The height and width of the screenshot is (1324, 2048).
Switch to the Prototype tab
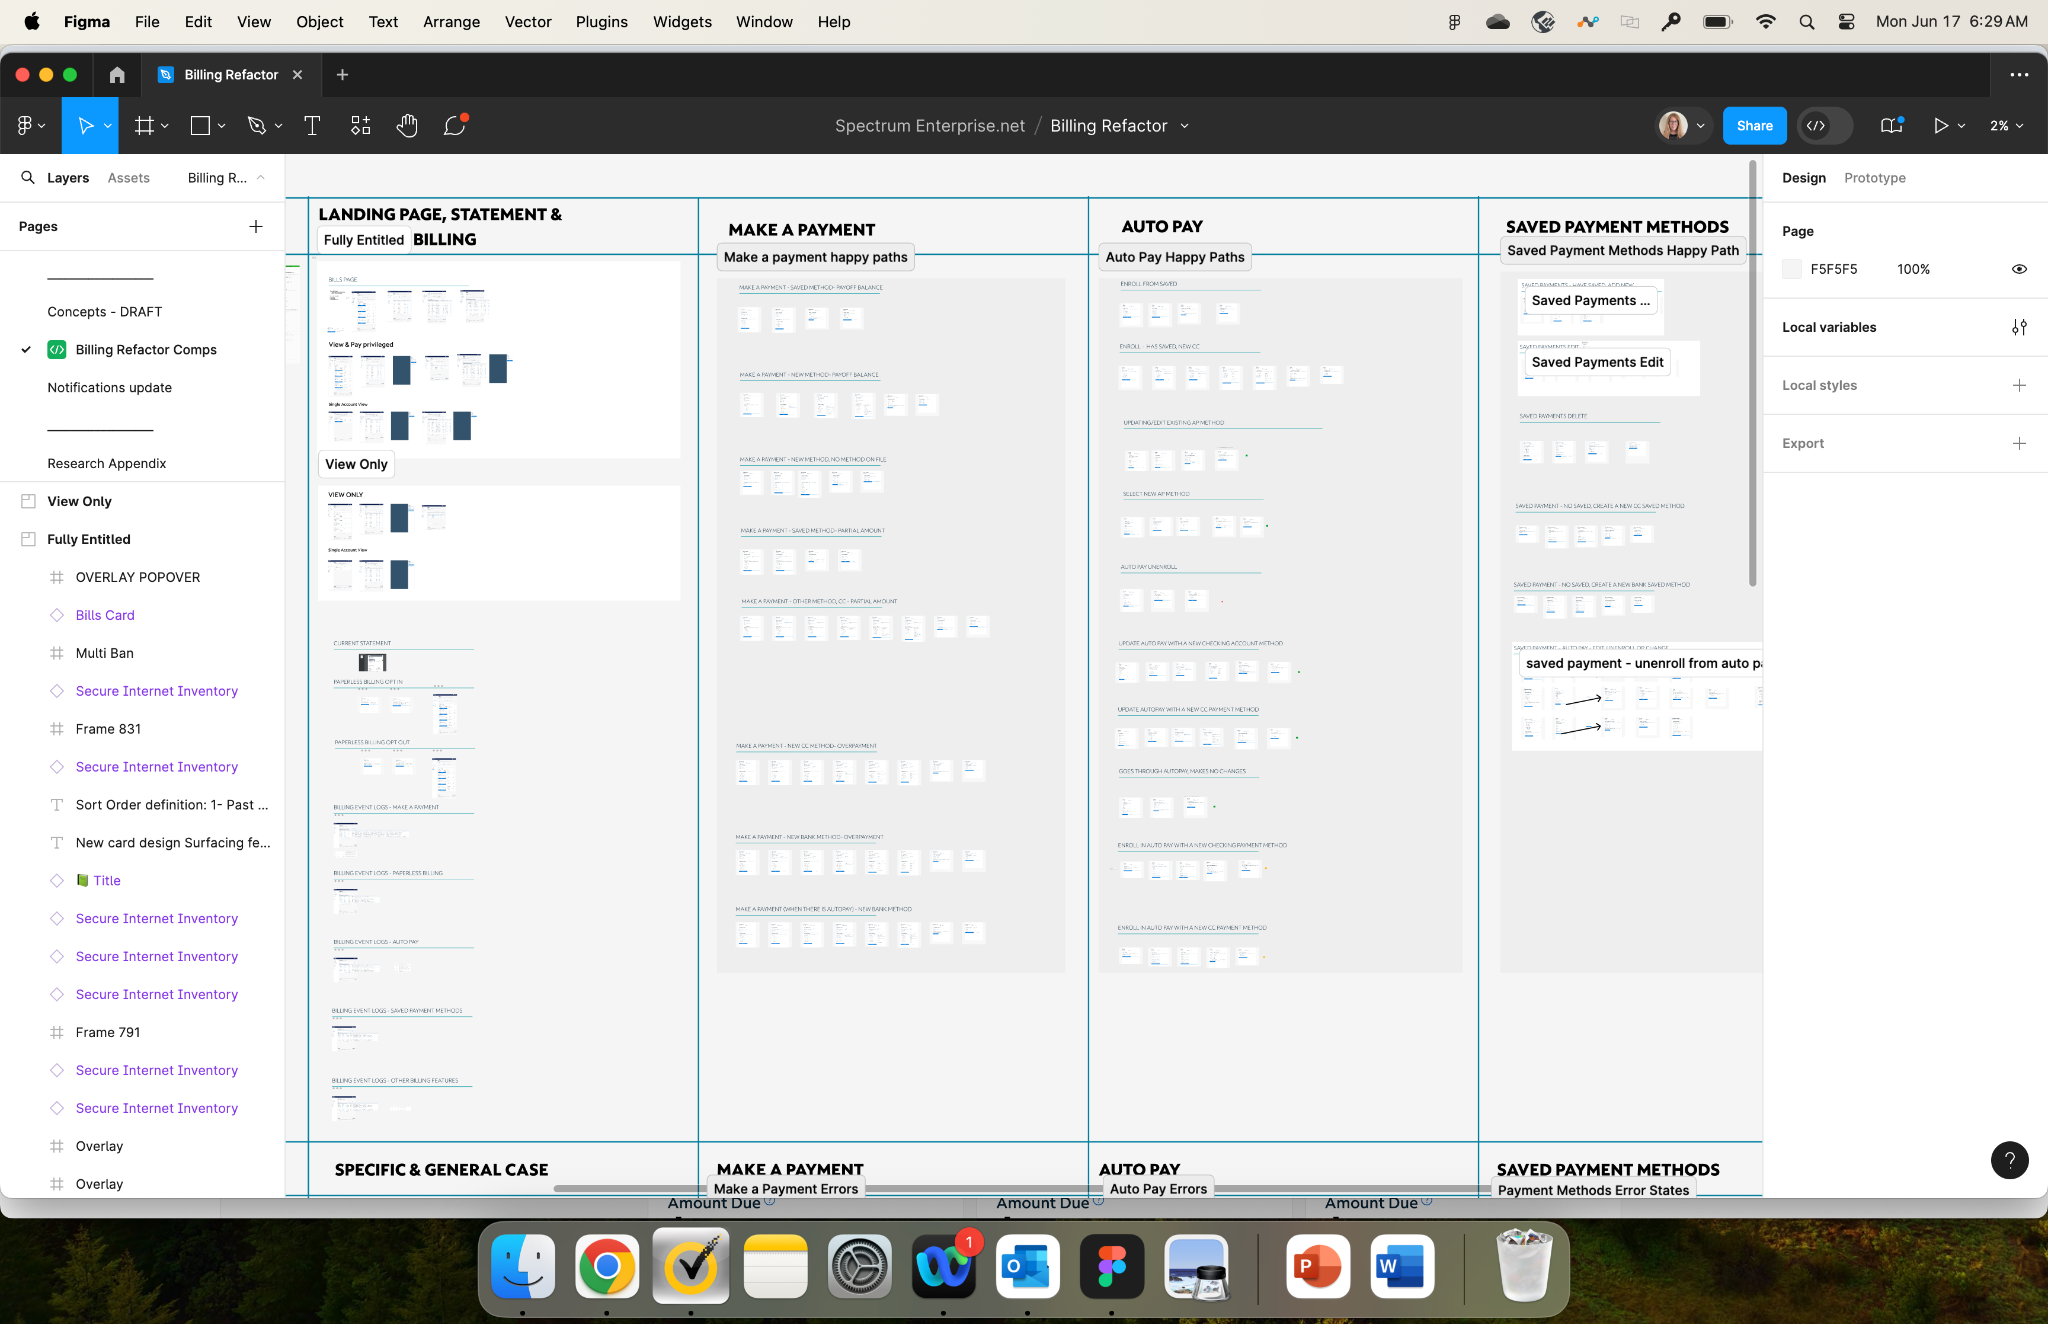[1874, 178]
